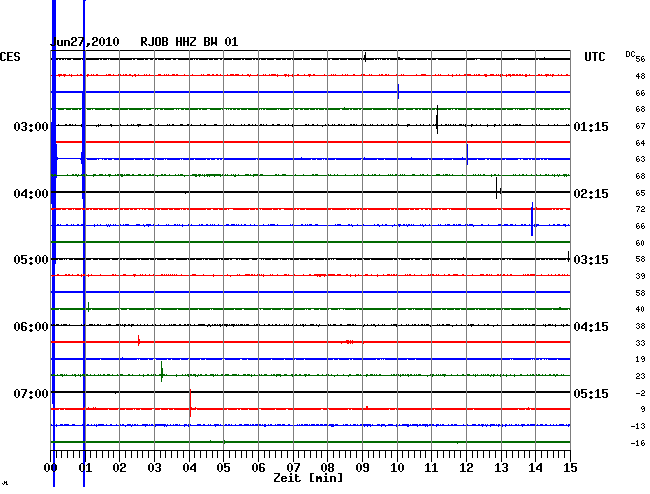Click the CES time zone header
The height and width of the screenshot is (494, 650).
[x=10, y=57]
